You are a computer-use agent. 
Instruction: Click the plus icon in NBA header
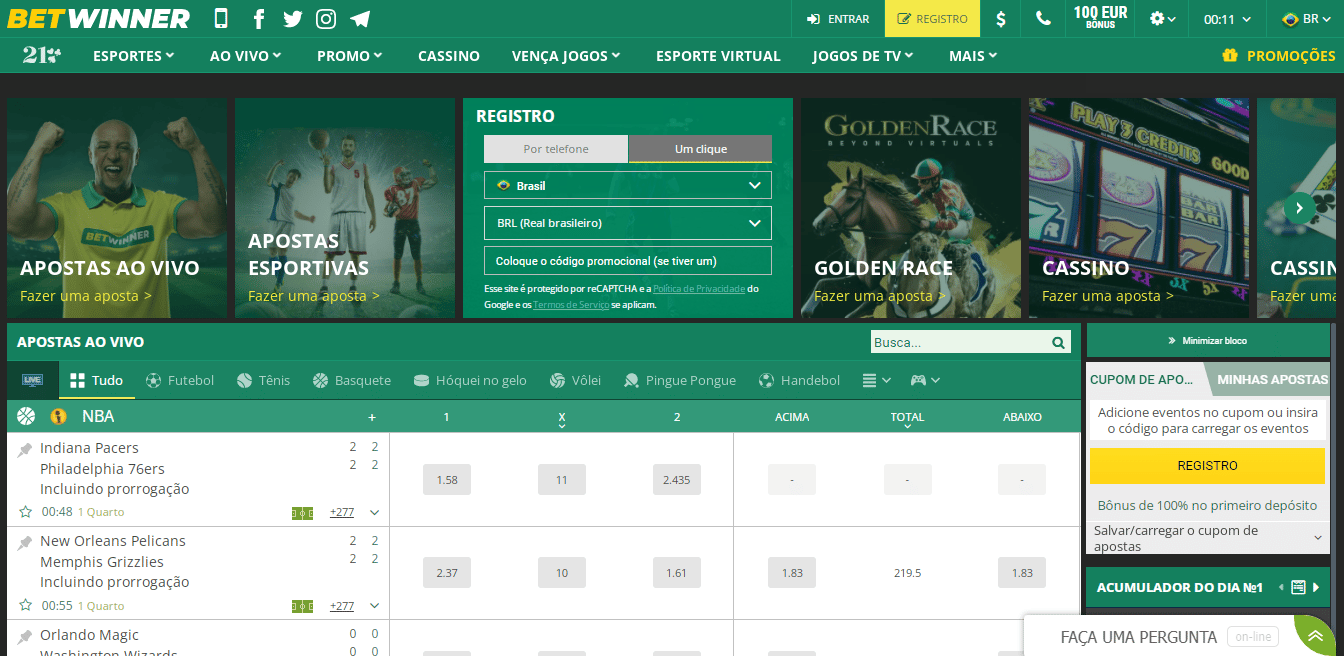pyautogui.click(x=372, y=417)
